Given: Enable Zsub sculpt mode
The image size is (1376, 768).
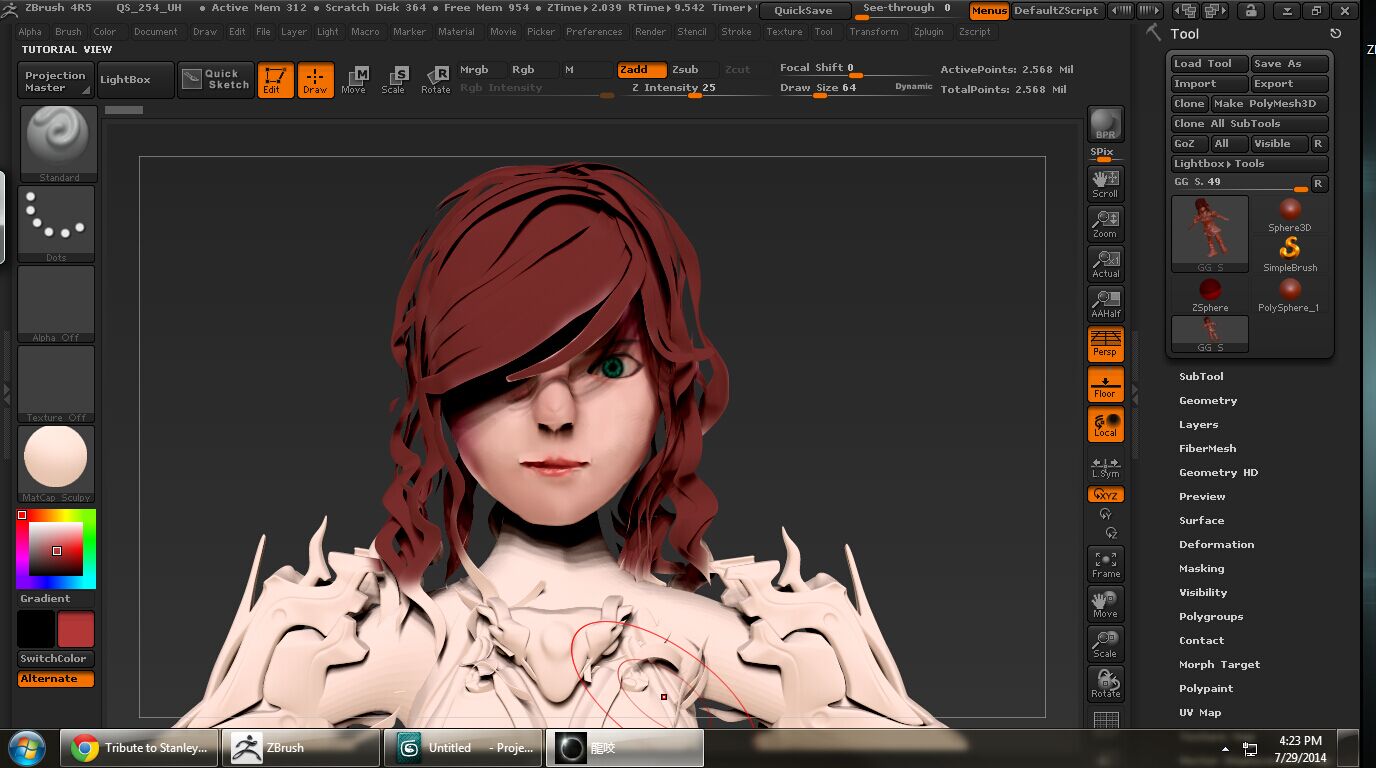Looking at the screenshot, I should click(693, 70).
